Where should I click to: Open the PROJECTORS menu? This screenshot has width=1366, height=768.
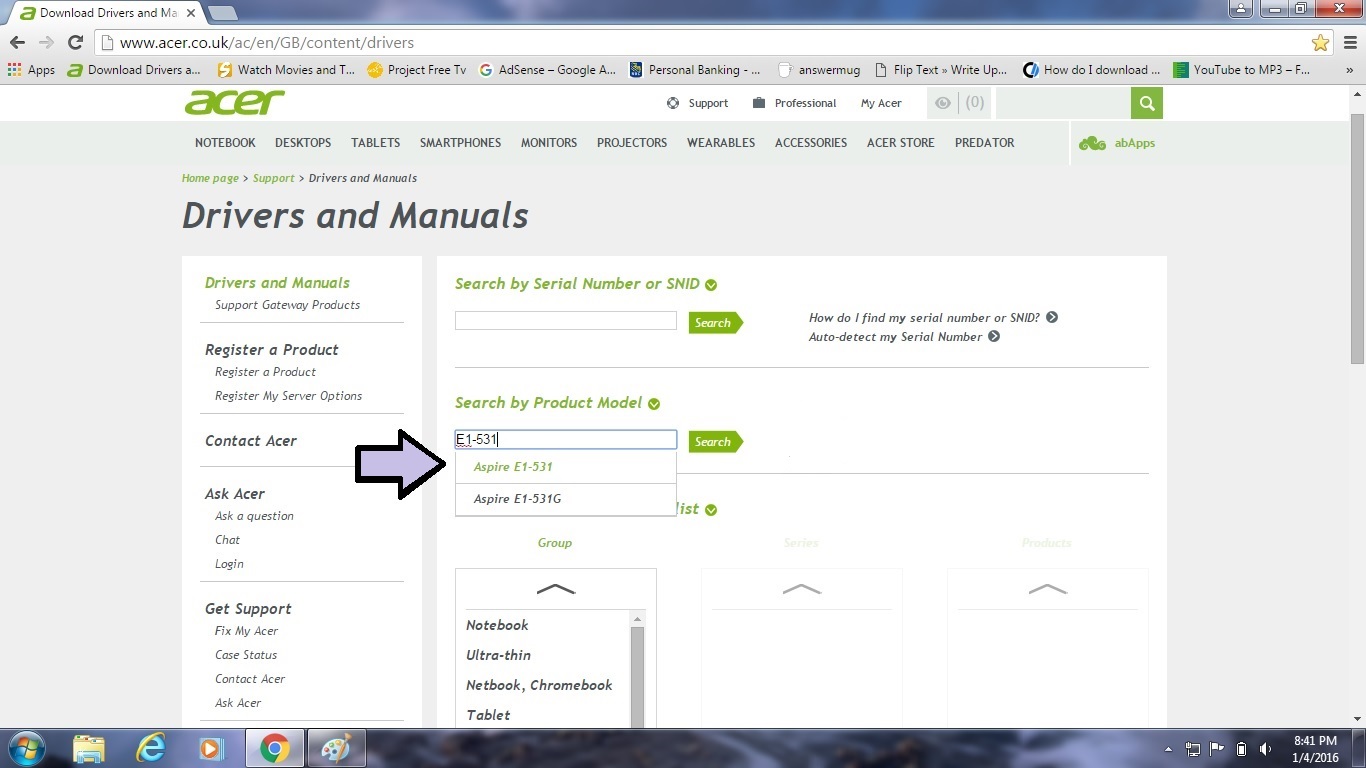[x=632, y=143]
